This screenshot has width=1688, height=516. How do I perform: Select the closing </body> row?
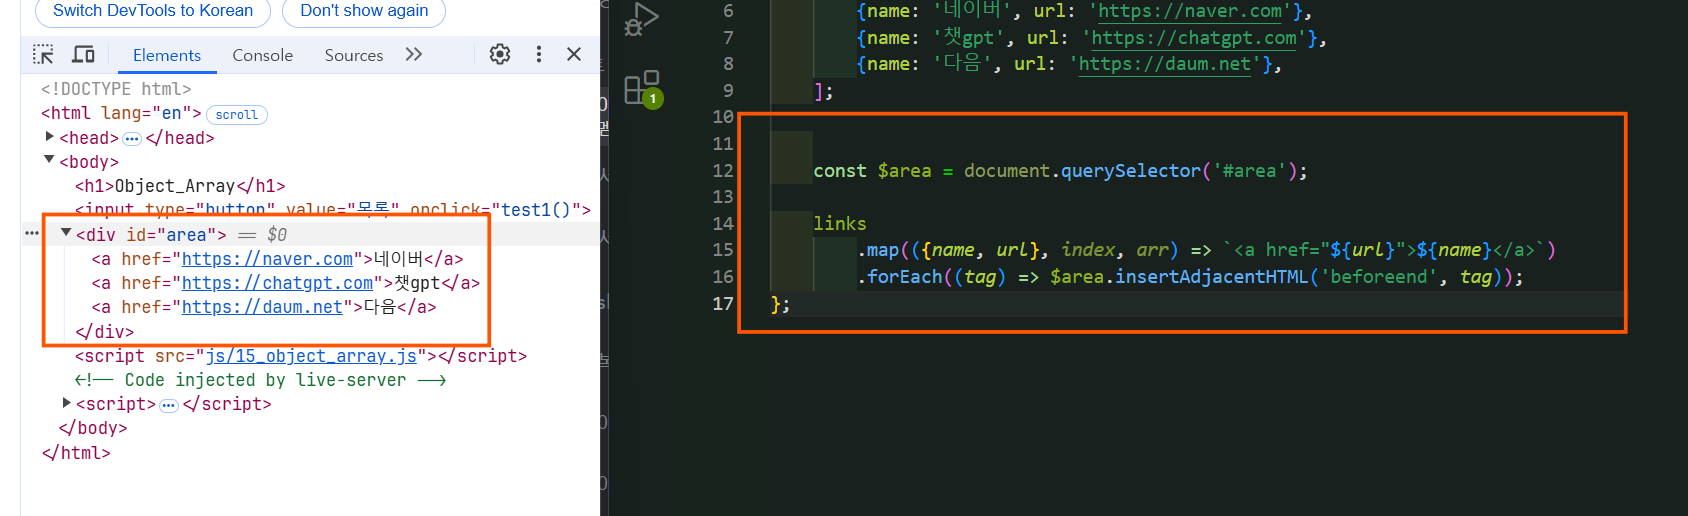93,428
